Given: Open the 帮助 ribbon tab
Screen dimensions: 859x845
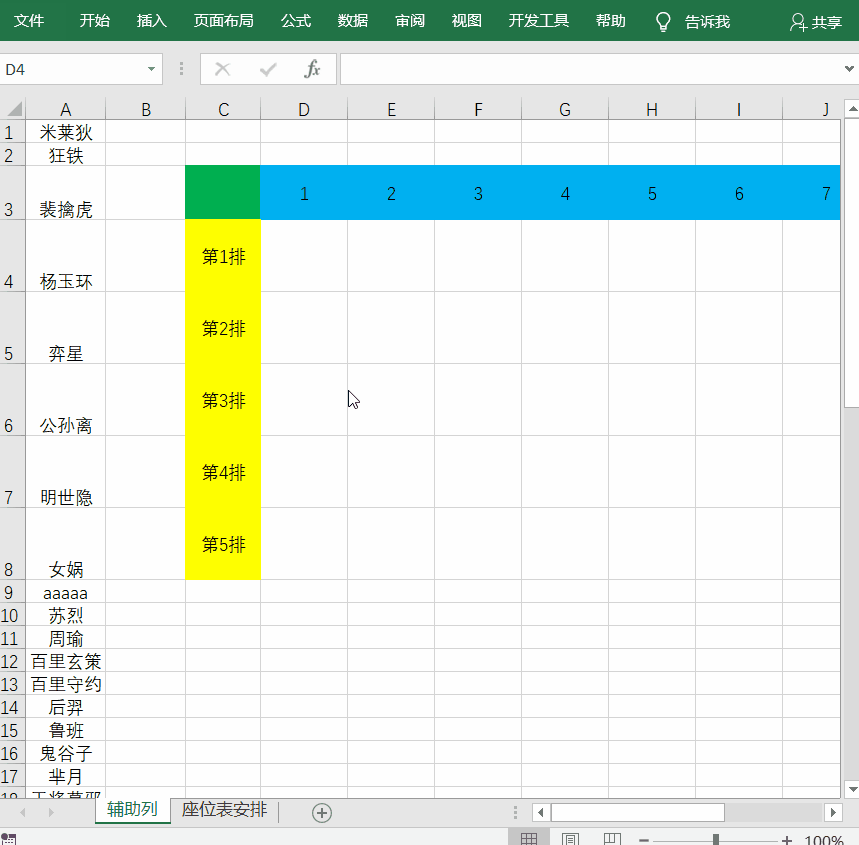Looking at the screenshot, I should pyautogui.click(x=610, y=21).
